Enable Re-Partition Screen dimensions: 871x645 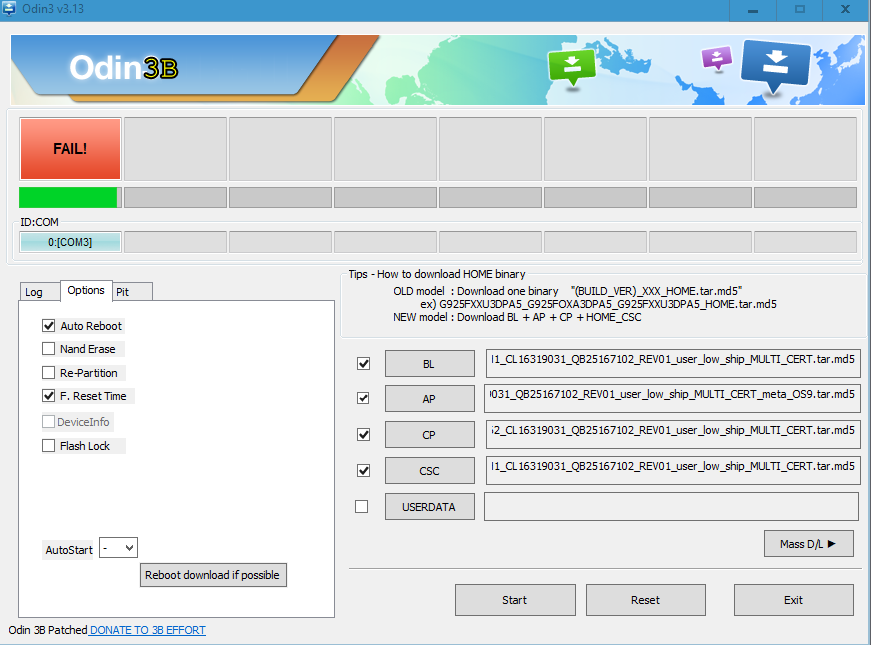49,372
